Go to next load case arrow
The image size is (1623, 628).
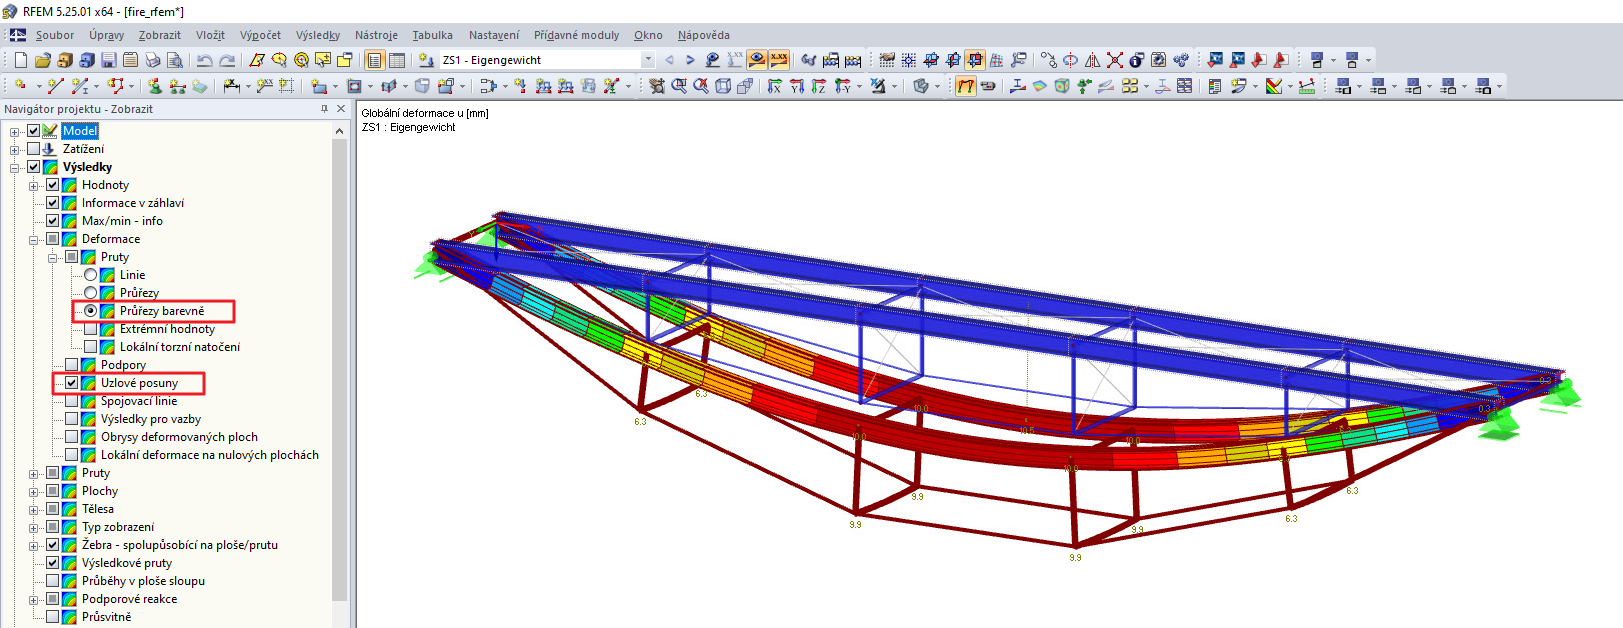click(x=690, y=60)
